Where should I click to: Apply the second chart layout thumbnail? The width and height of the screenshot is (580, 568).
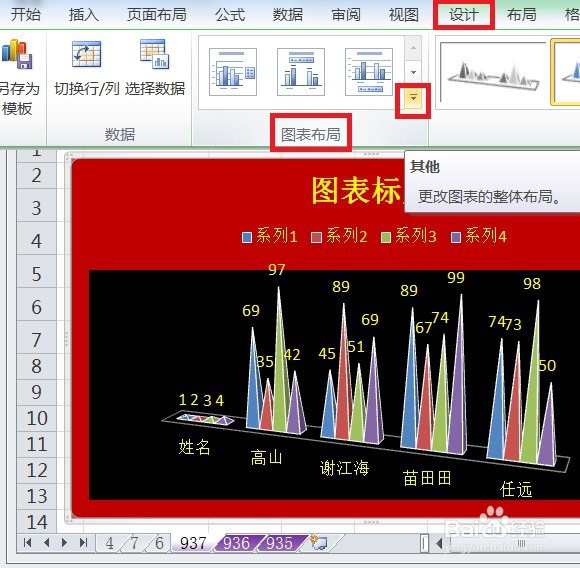tap(301, 72)
